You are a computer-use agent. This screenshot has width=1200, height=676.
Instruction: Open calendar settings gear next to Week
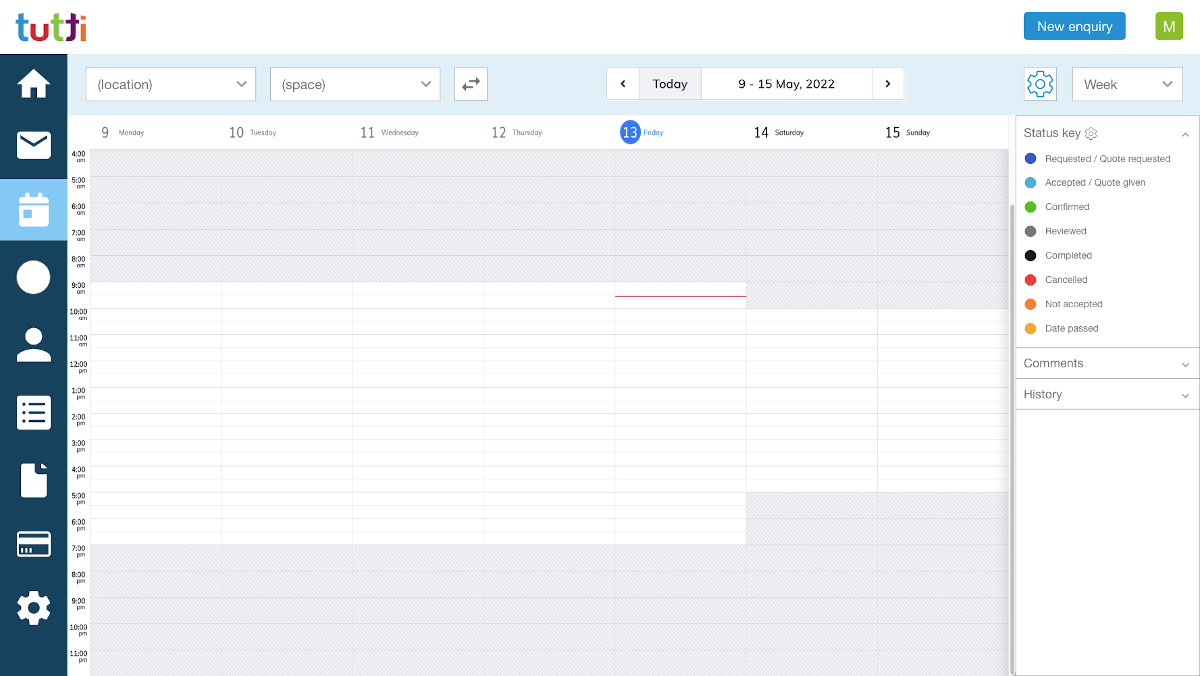click(x=1040, y=84)
